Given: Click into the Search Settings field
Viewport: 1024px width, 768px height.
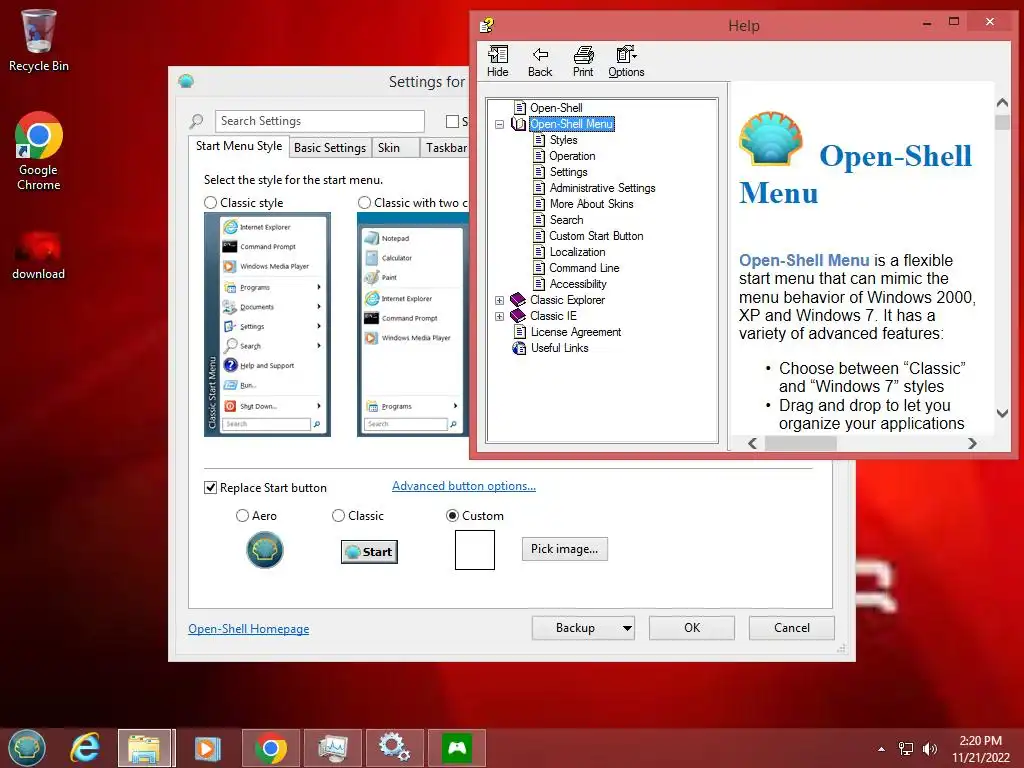Looking at the screenshot, I should [319, 121].
